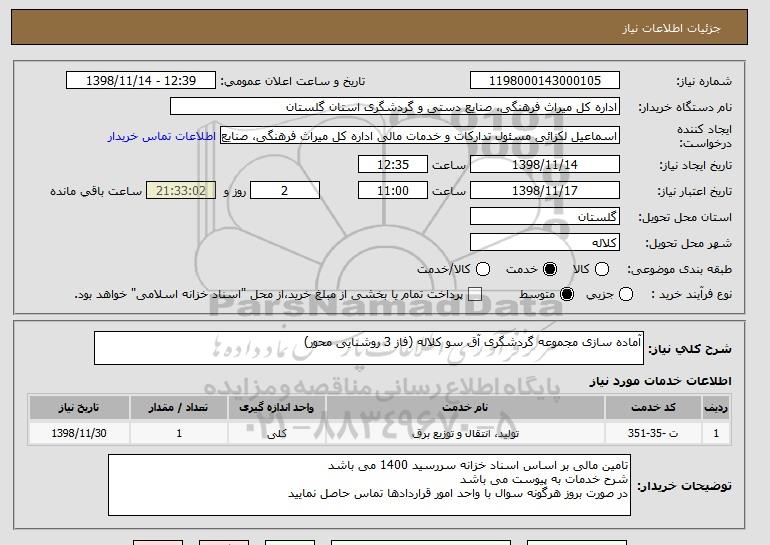Viewport: 770px width, 545px height.
Task: Click the validity date field 1398/11/17
Action: click(x=545, y=191)
